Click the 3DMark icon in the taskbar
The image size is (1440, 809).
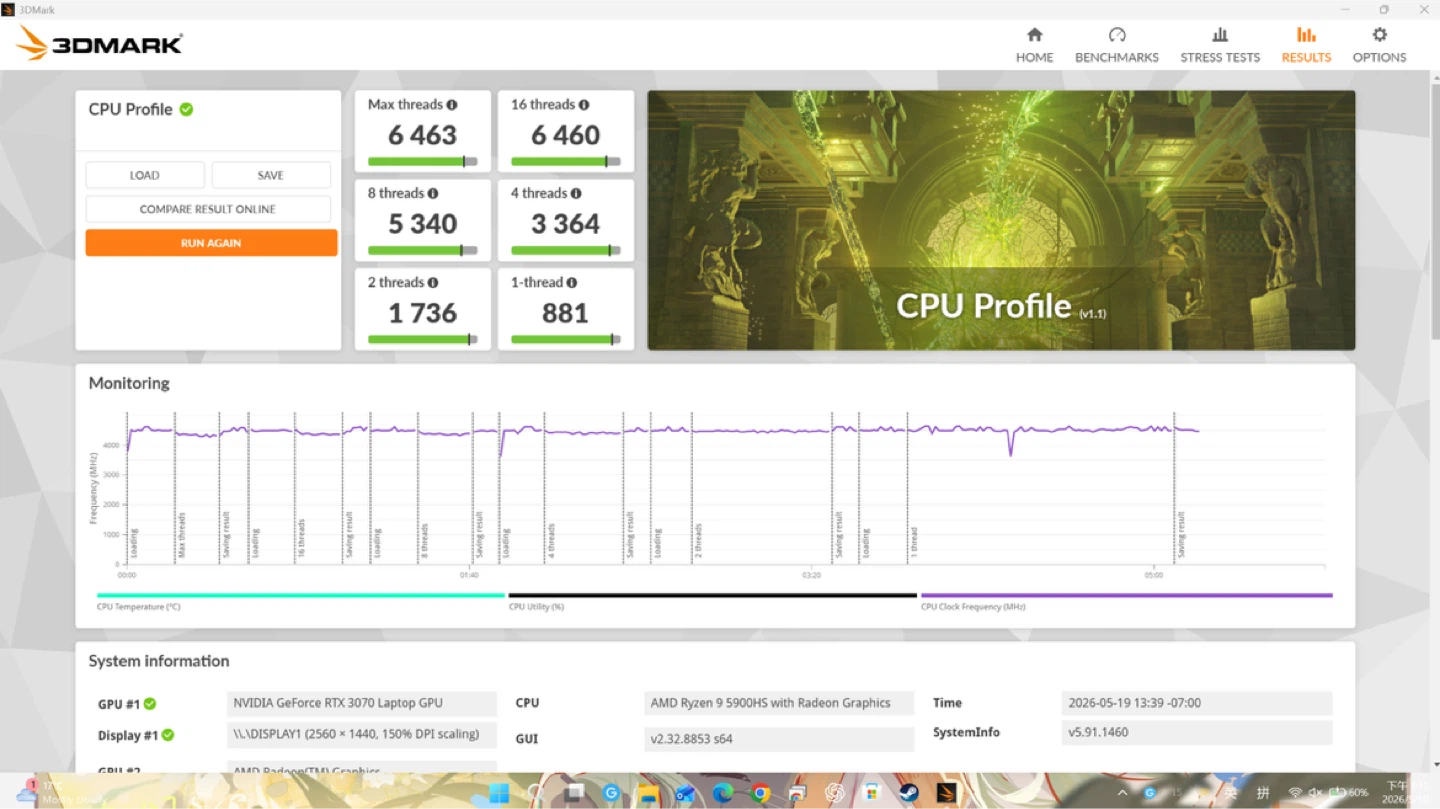click(947, 794)
